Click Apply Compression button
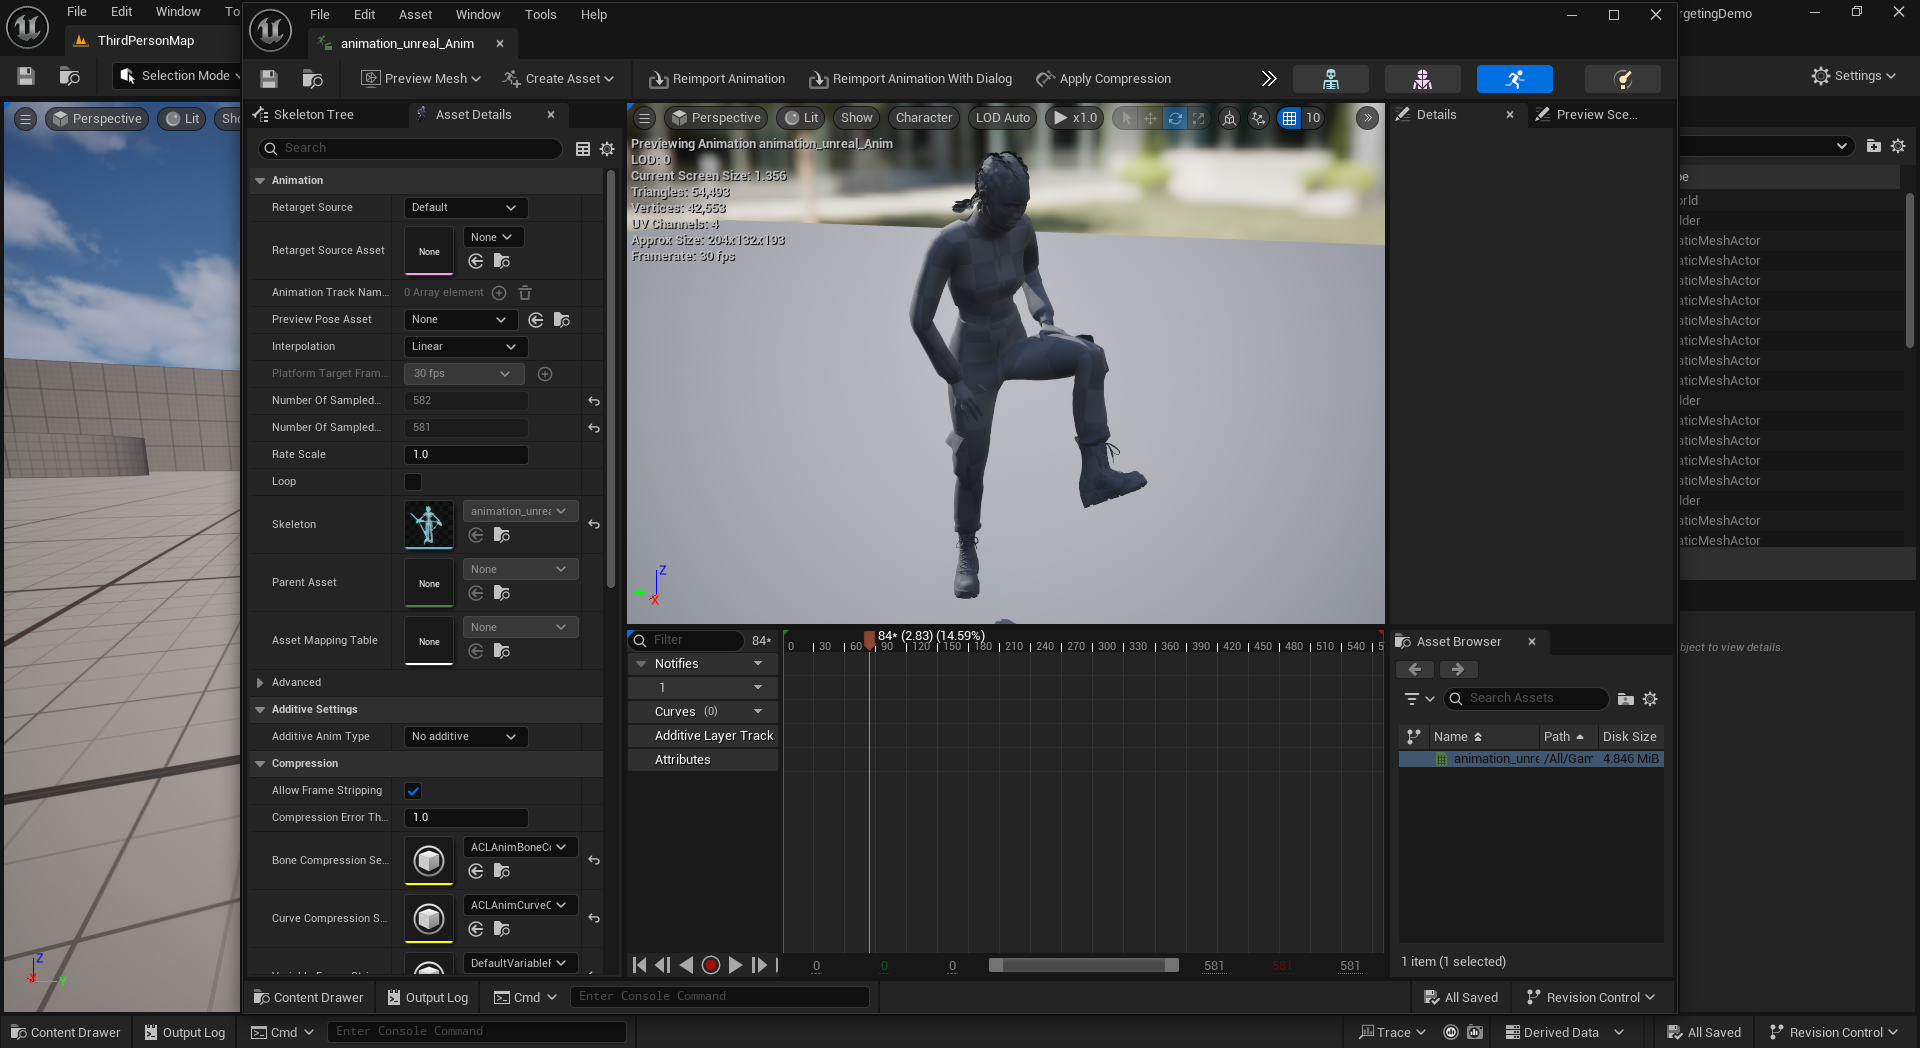 [1104, 79]
